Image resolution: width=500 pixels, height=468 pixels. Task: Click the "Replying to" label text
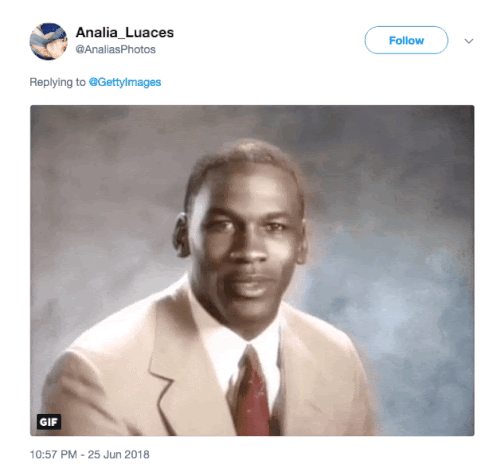click(57, 82)
